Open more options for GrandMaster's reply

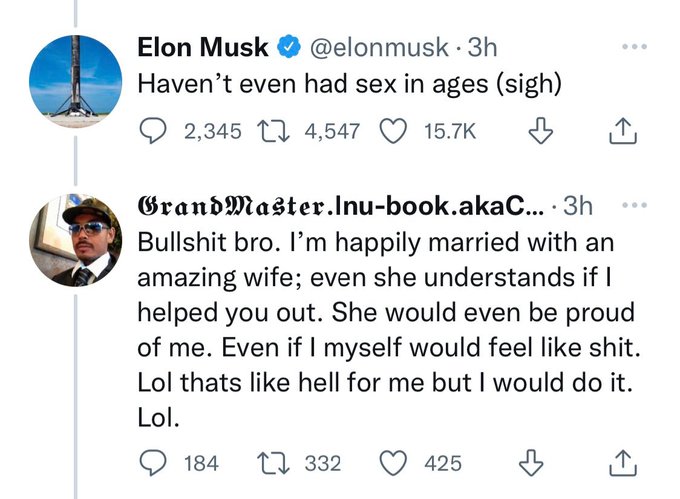[x=634, y=205]
